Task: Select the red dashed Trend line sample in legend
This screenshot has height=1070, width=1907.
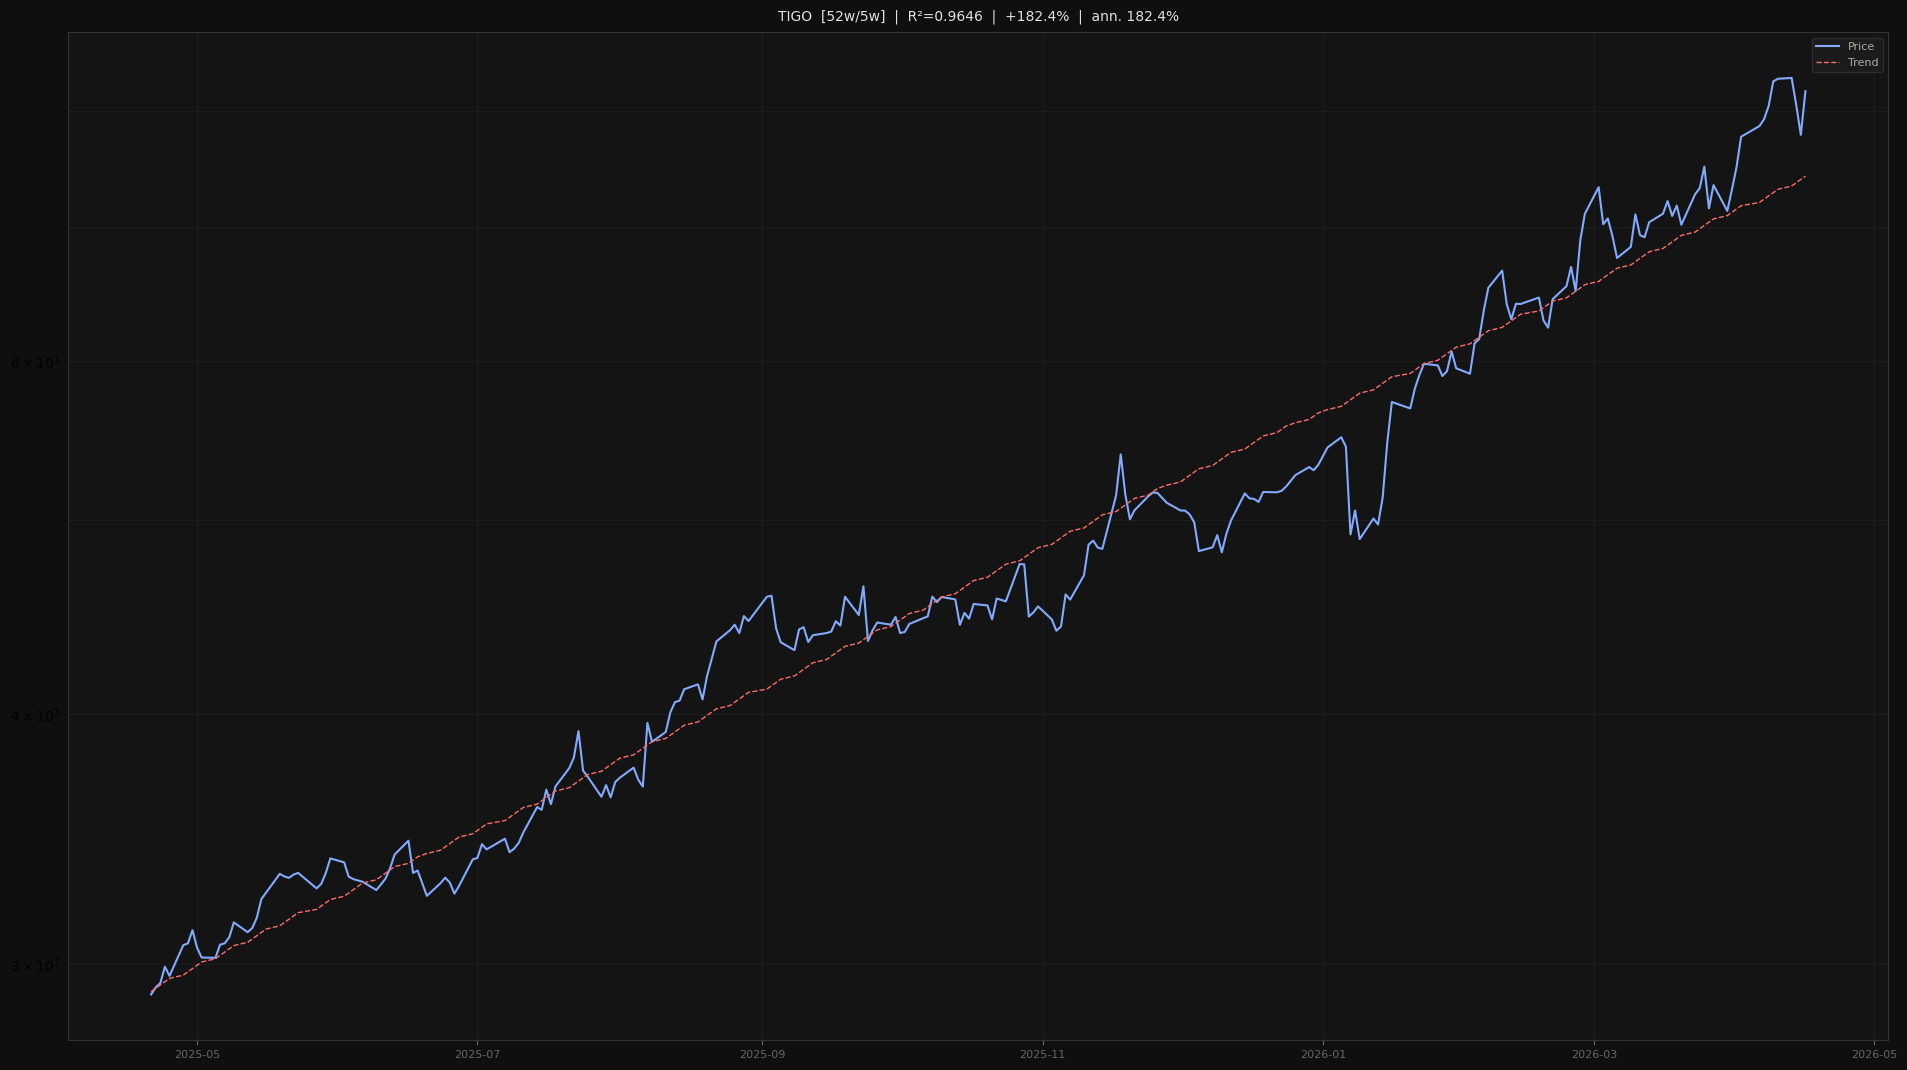Action: click(x=1827, y=63)
